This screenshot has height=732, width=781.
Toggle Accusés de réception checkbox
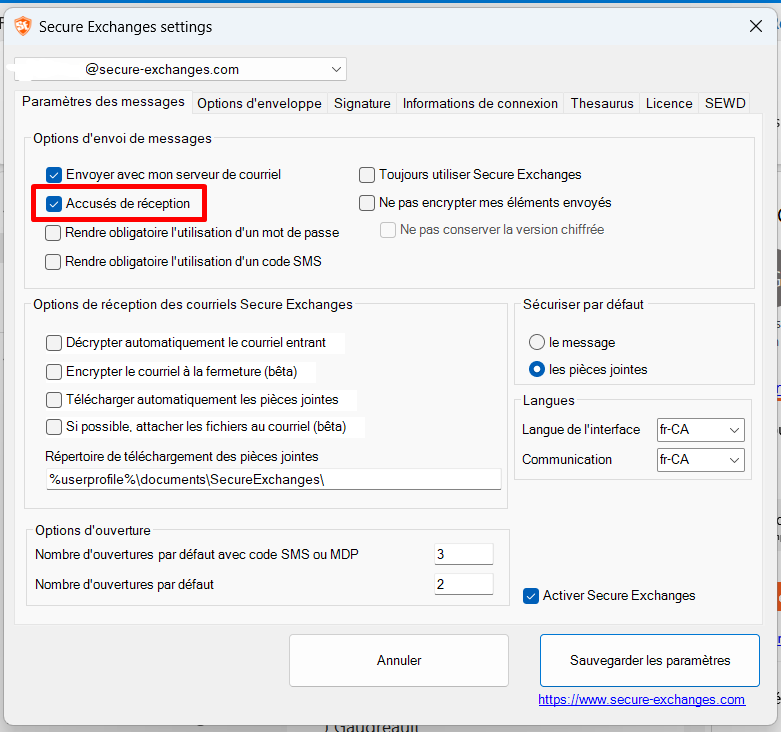tap(54, 204)
